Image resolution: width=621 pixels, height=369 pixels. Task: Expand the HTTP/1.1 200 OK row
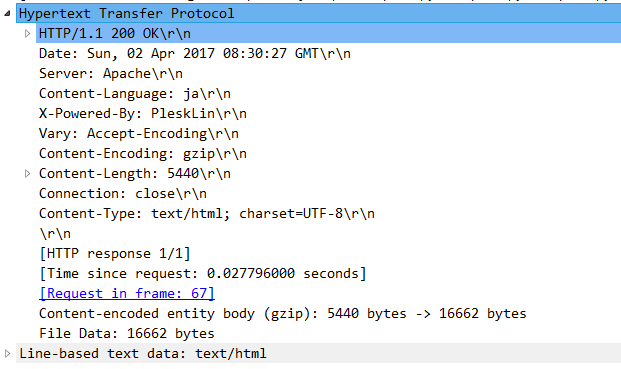27,34
